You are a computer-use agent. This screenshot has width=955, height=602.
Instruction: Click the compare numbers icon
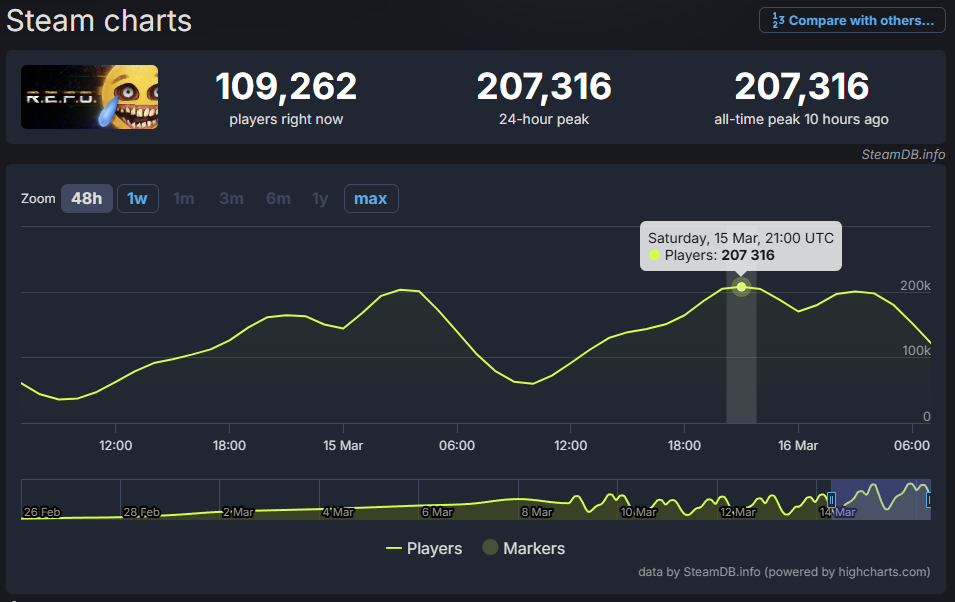[778, 21]
